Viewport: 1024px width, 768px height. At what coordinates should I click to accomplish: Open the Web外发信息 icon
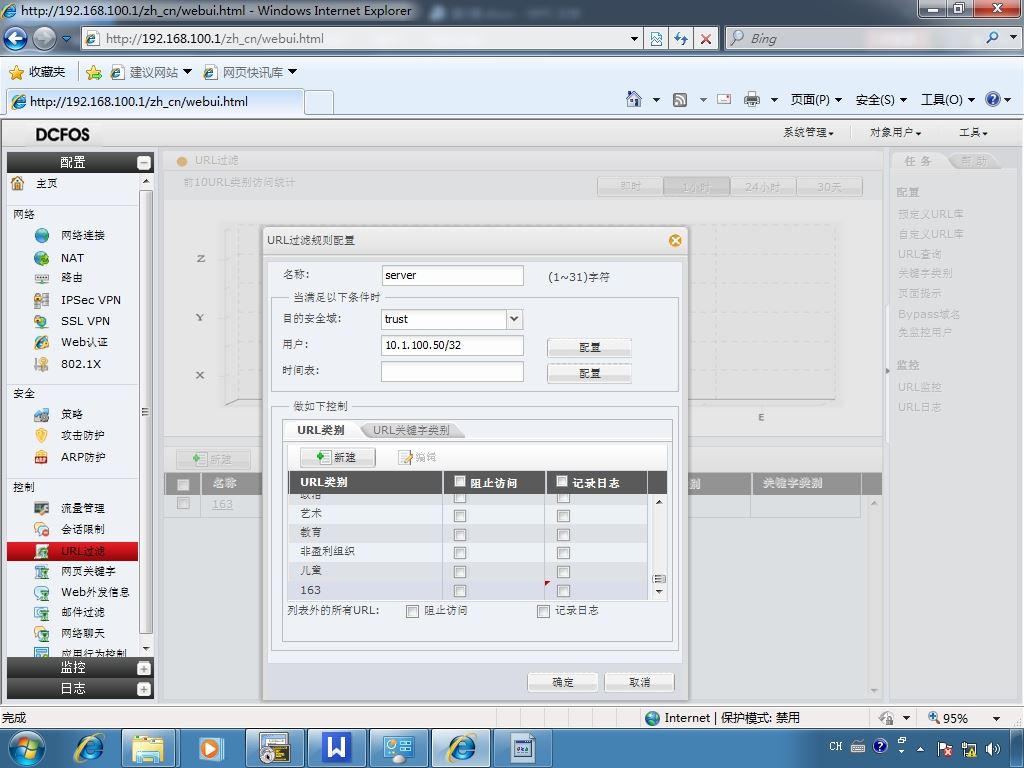(42, 592)
